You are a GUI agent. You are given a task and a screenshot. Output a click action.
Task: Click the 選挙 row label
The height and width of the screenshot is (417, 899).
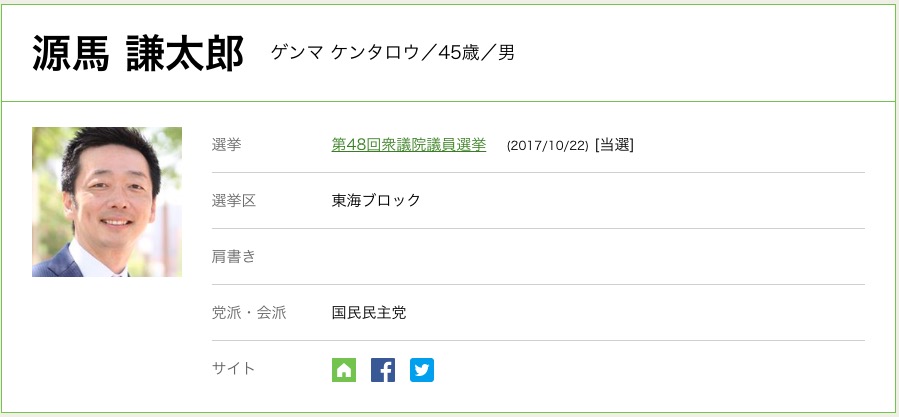pos(227,145)
